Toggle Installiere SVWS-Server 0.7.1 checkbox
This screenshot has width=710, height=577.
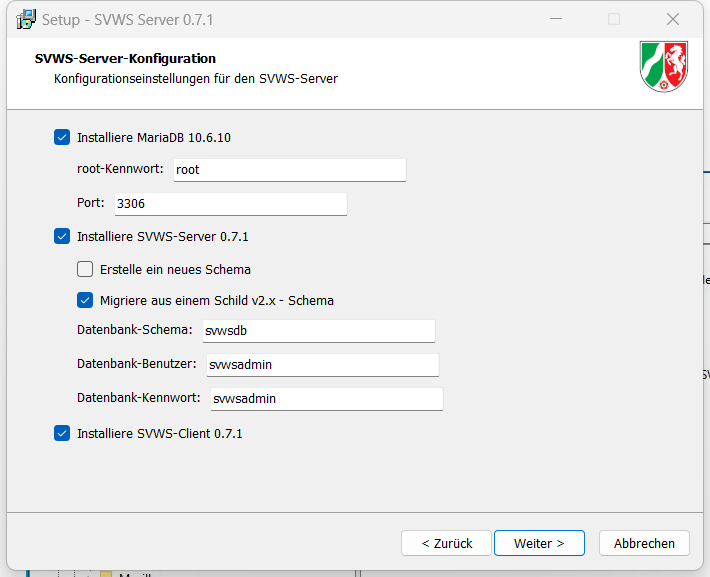[x=62, y=236]
